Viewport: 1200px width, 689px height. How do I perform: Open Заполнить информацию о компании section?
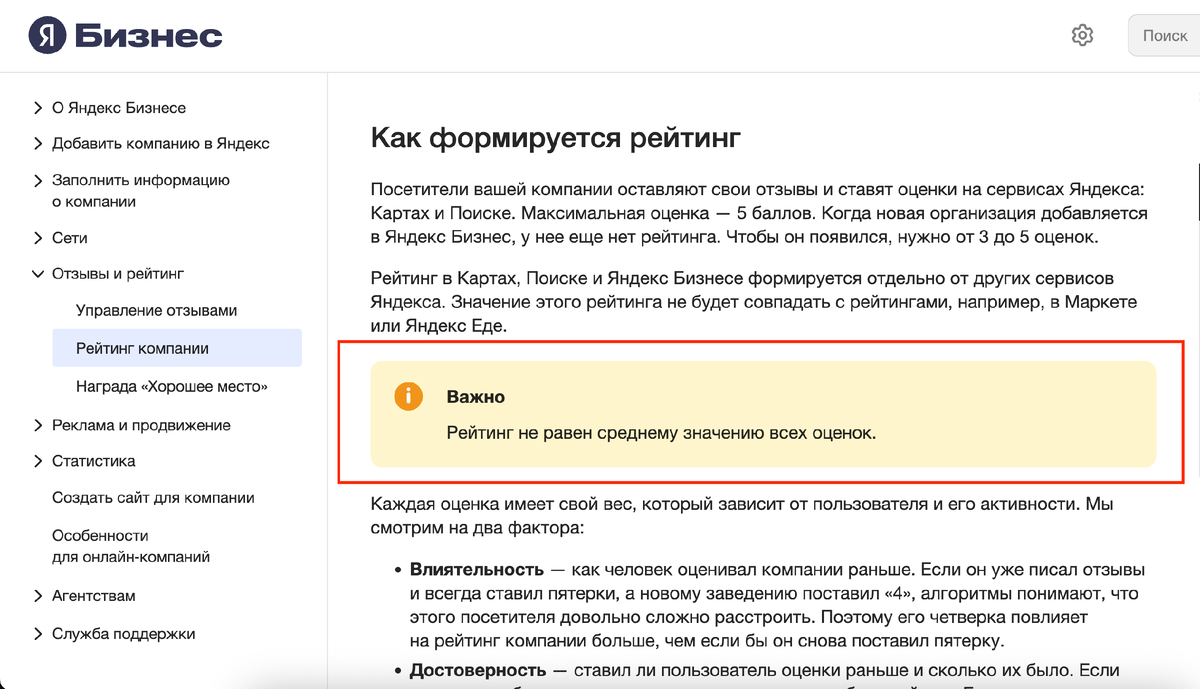[141, 190]
